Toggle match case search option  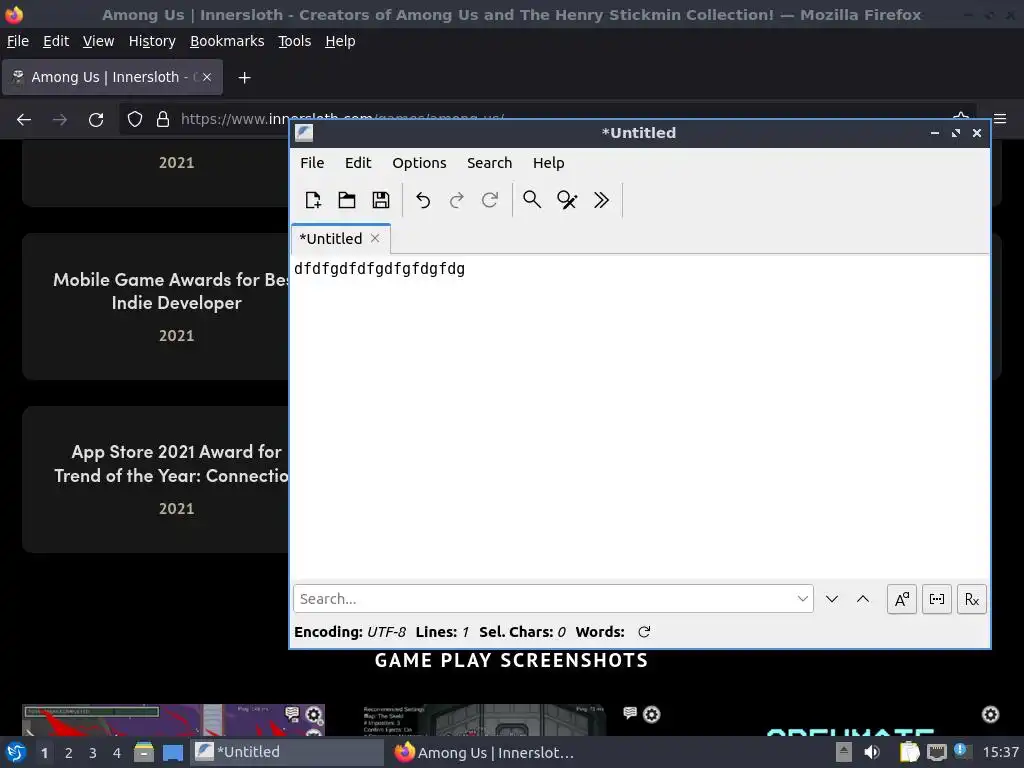pos(902,600)
